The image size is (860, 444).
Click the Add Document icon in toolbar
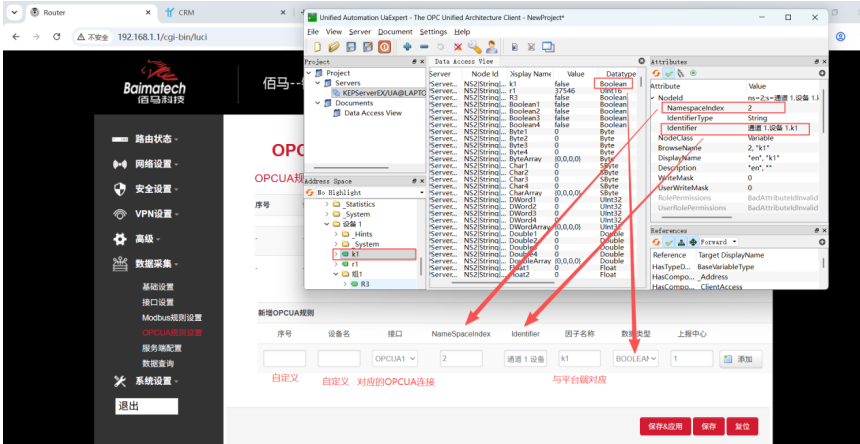pyautogui.click(x=515, y=47)
